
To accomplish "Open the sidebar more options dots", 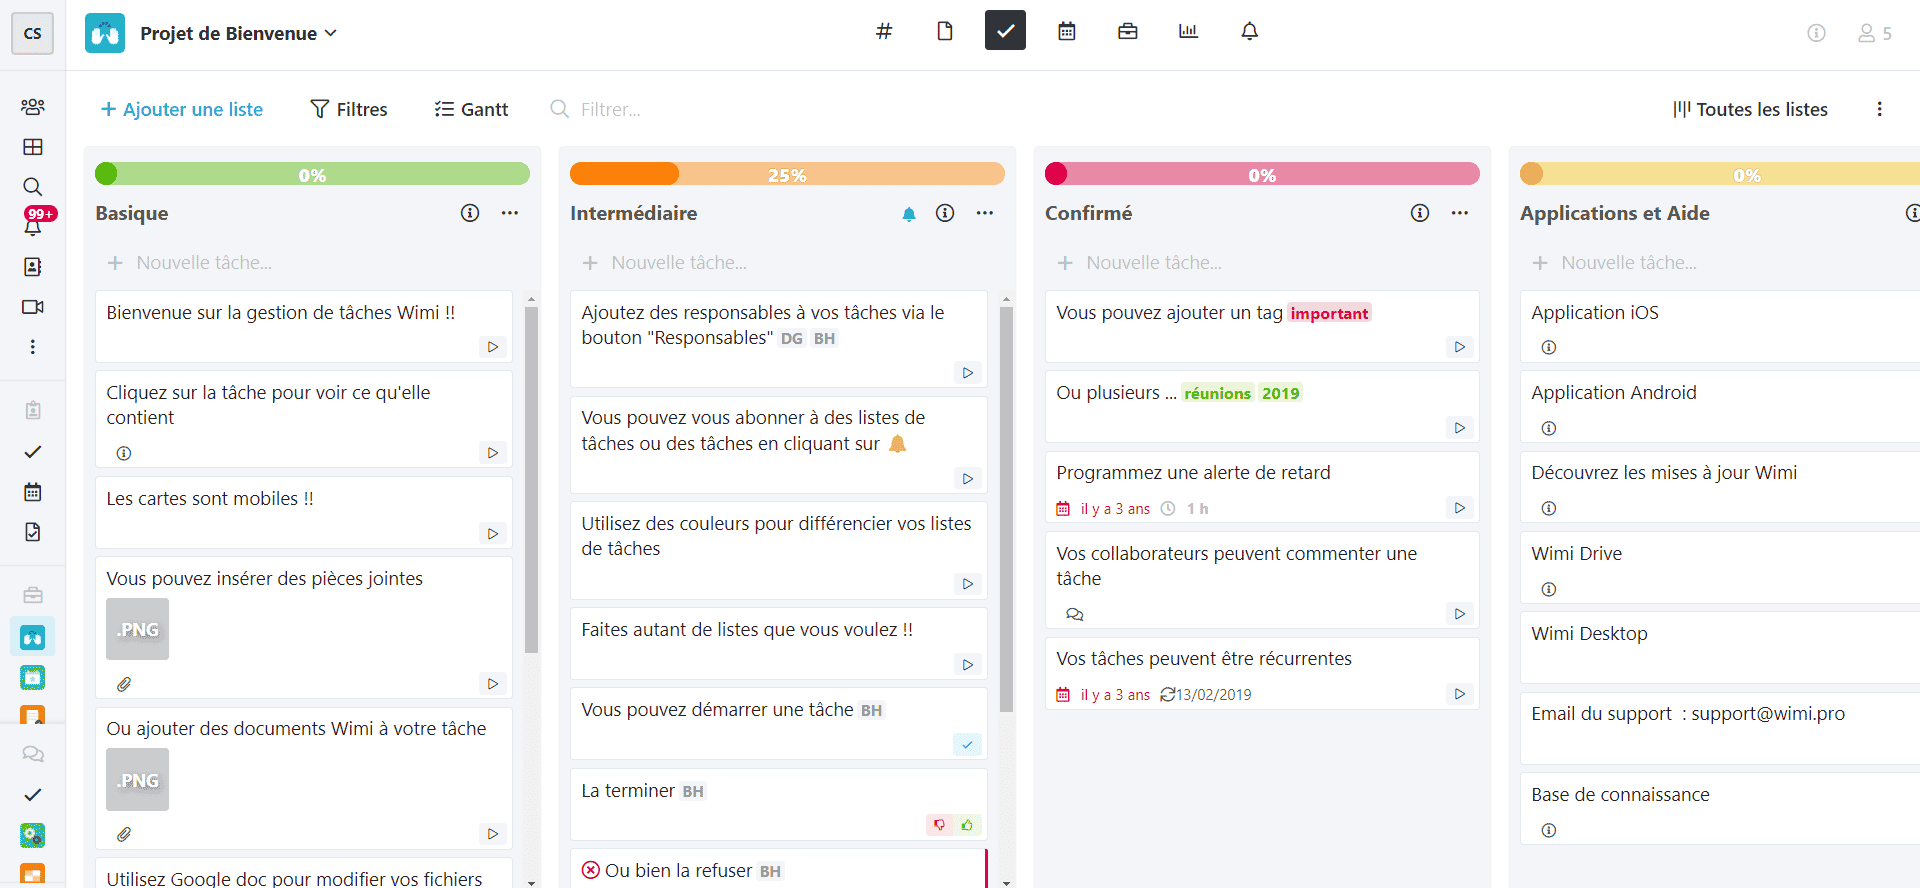I will 33,347.
